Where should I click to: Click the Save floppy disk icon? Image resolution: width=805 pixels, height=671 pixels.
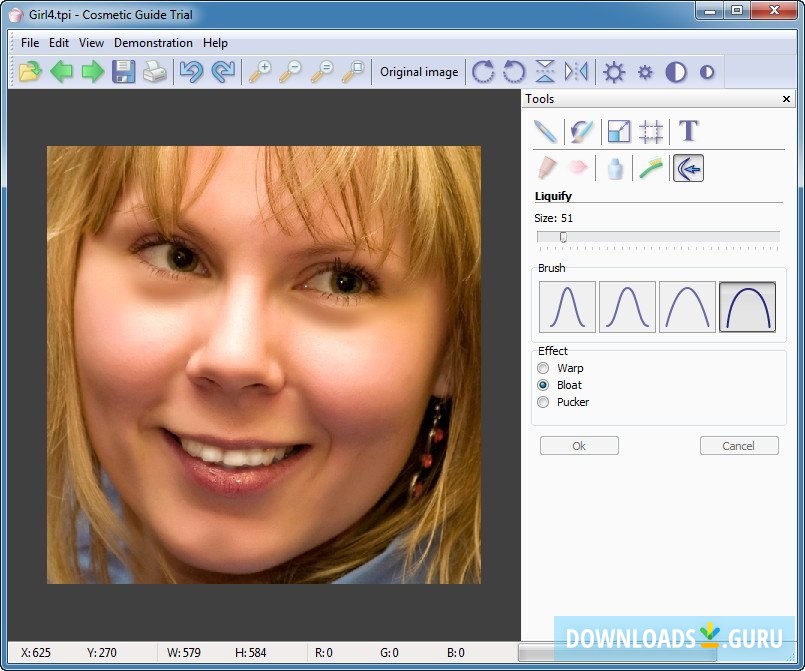[x=123, y=72]
